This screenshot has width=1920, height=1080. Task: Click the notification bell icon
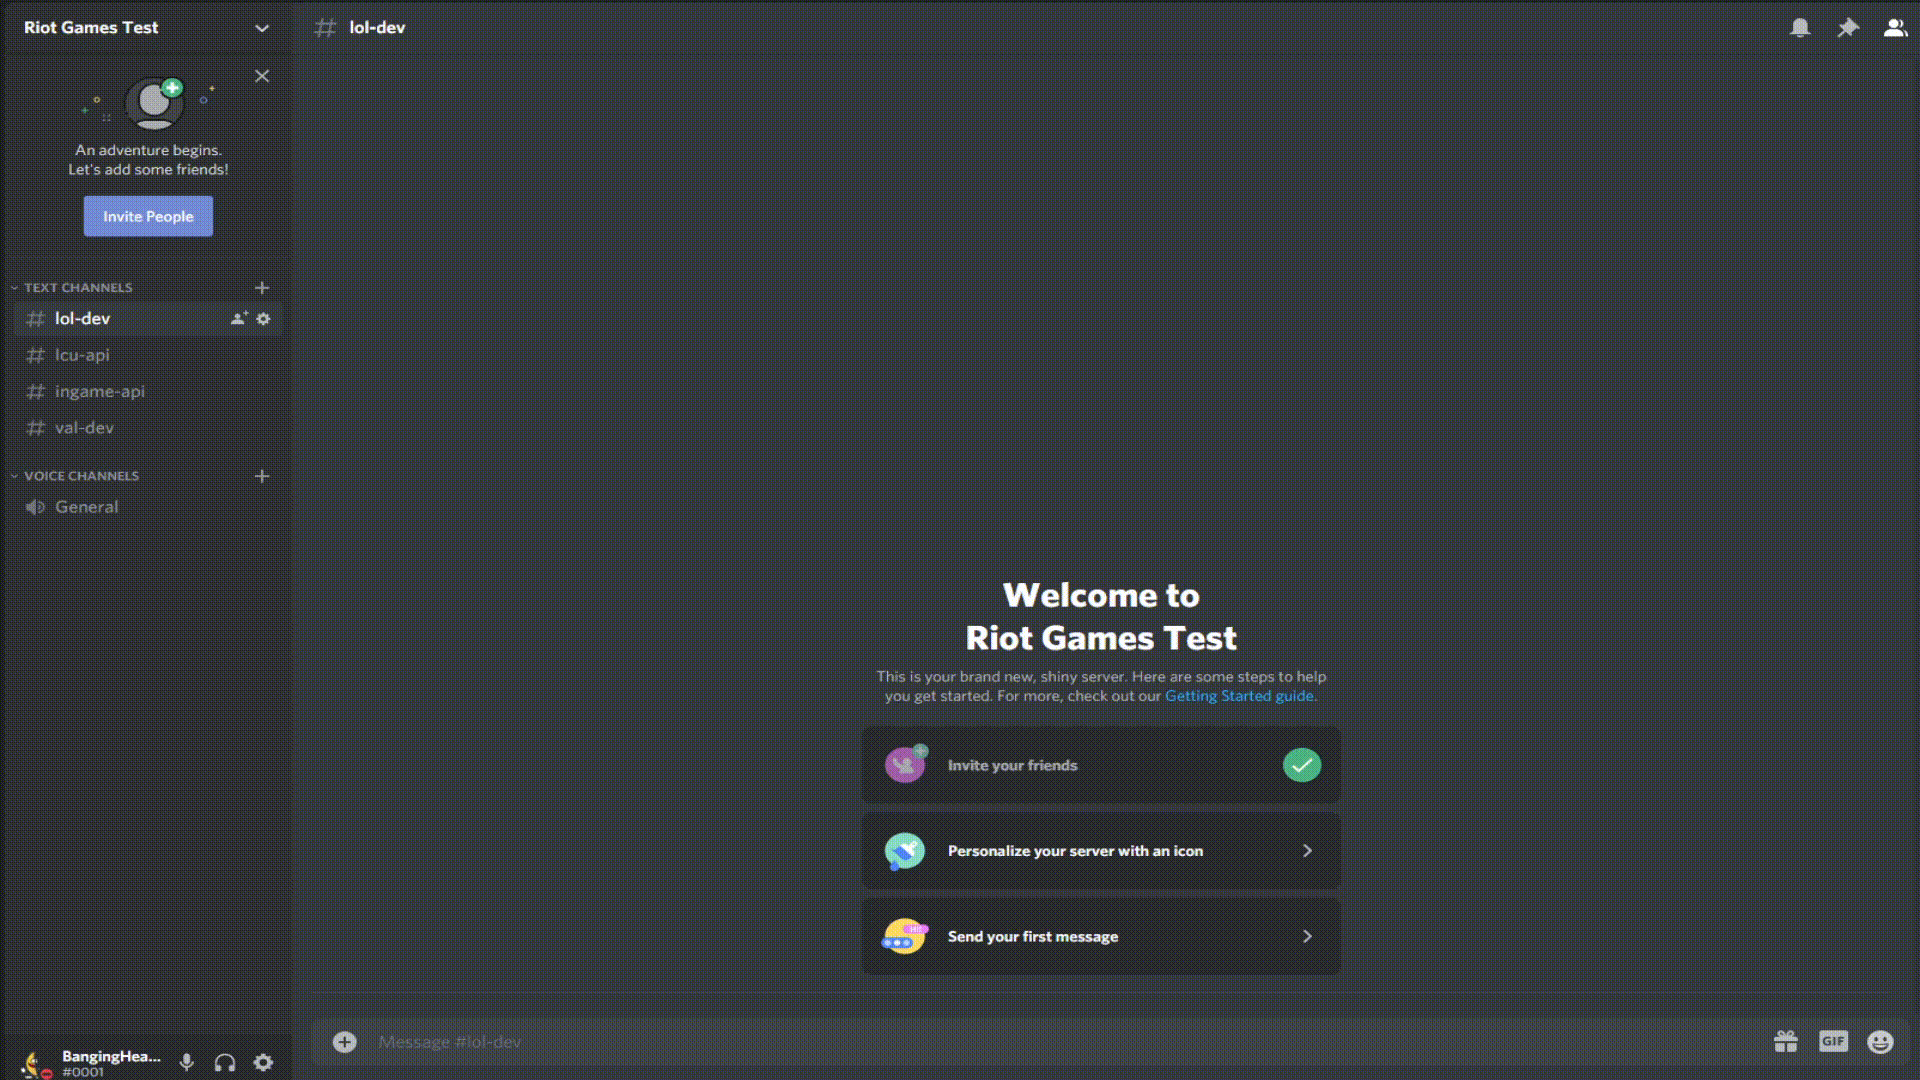[x=1800, y=28]
